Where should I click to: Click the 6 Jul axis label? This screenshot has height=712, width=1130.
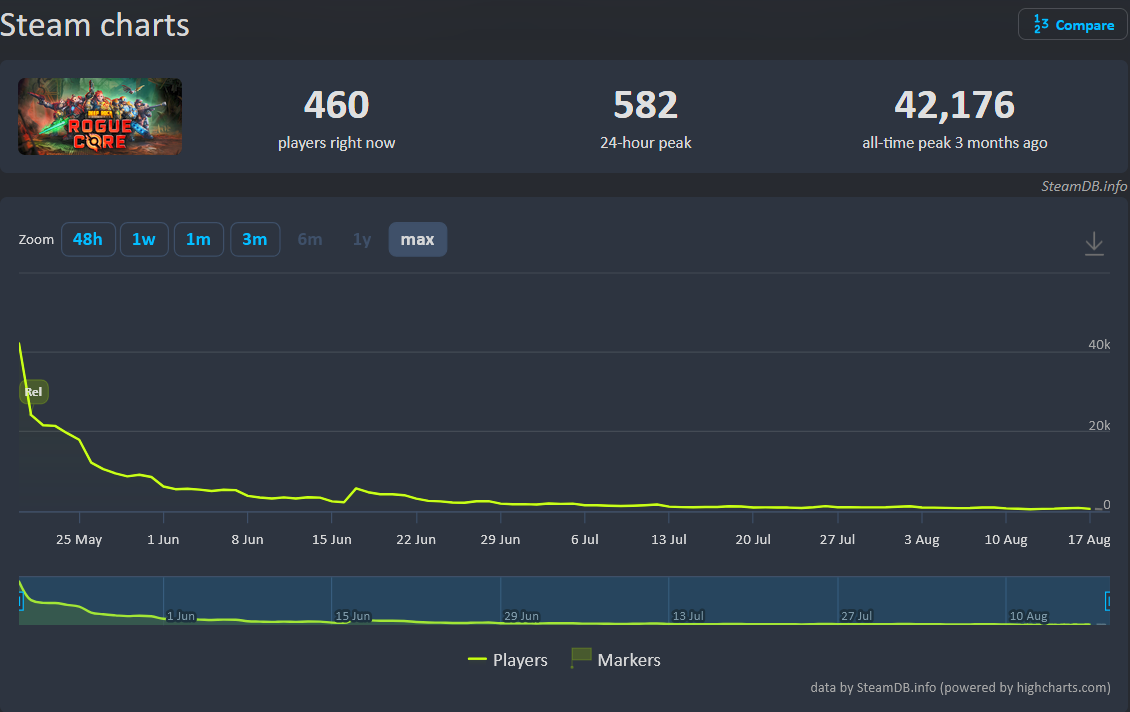coord(584,539)
